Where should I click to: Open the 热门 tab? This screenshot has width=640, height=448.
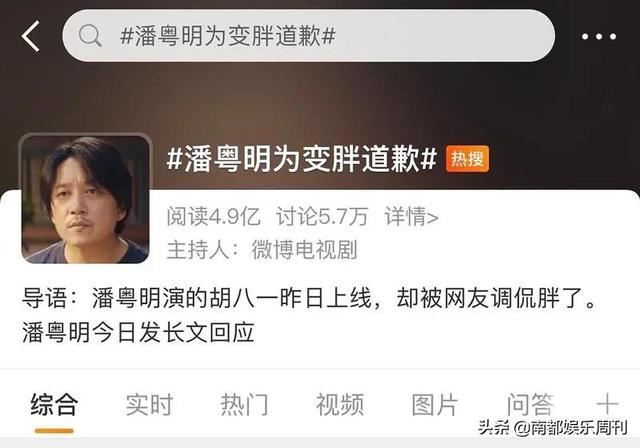point(244,404)
